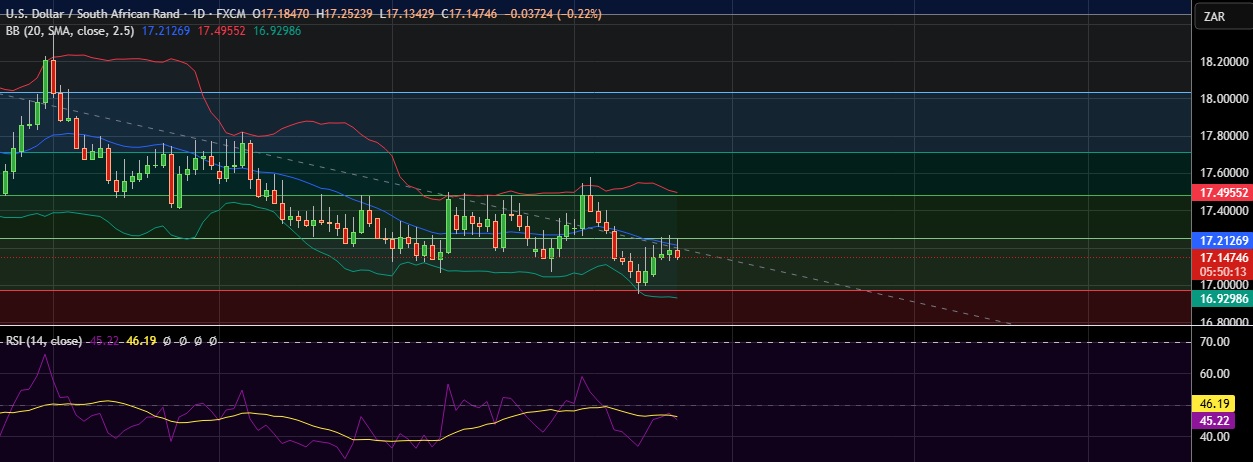
Task: Select the RSI (14, close) indicator legend
Action: 42,341
